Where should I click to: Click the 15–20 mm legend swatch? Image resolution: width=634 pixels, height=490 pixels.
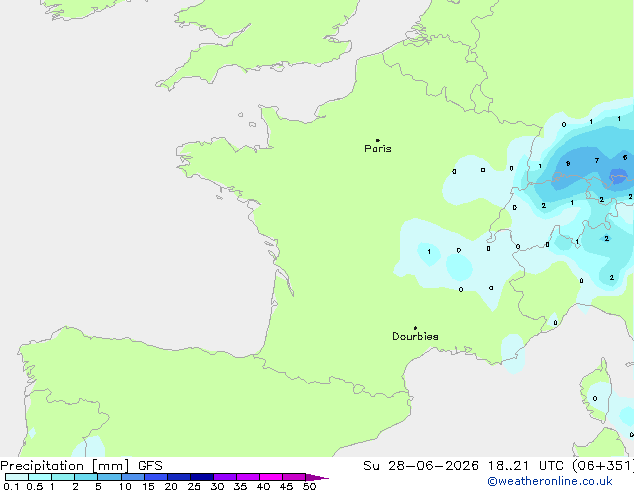(x=156, y=477)
